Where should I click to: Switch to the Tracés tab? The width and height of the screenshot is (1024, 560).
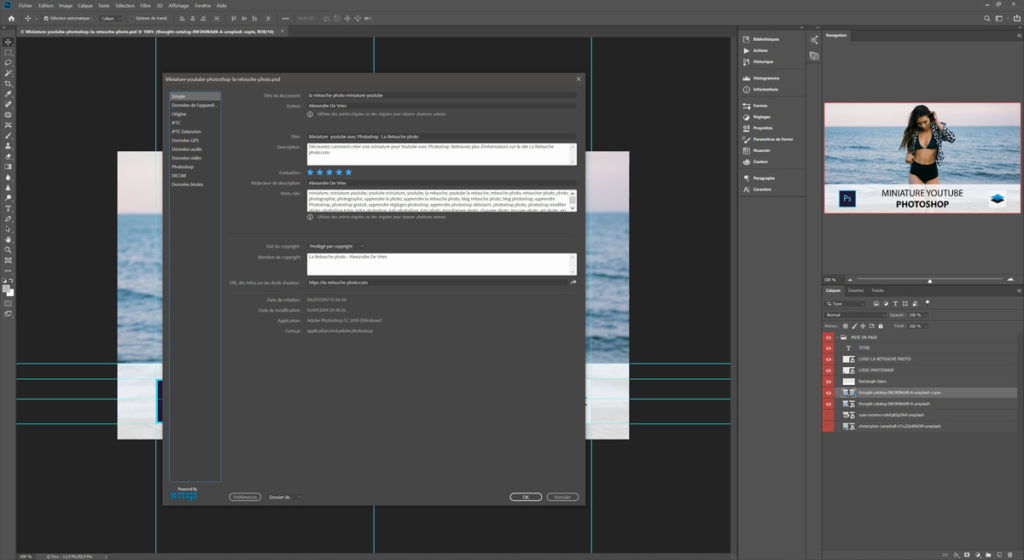point(878,290)
